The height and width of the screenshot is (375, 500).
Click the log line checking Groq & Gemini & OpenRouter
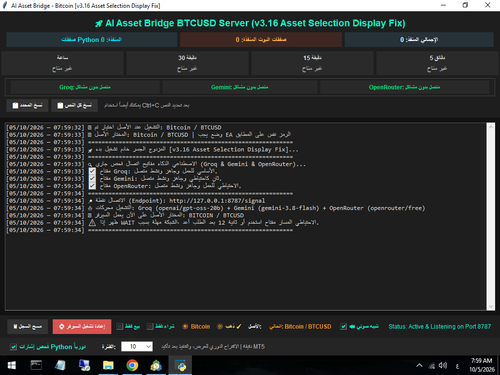click(x=156, y=164)
